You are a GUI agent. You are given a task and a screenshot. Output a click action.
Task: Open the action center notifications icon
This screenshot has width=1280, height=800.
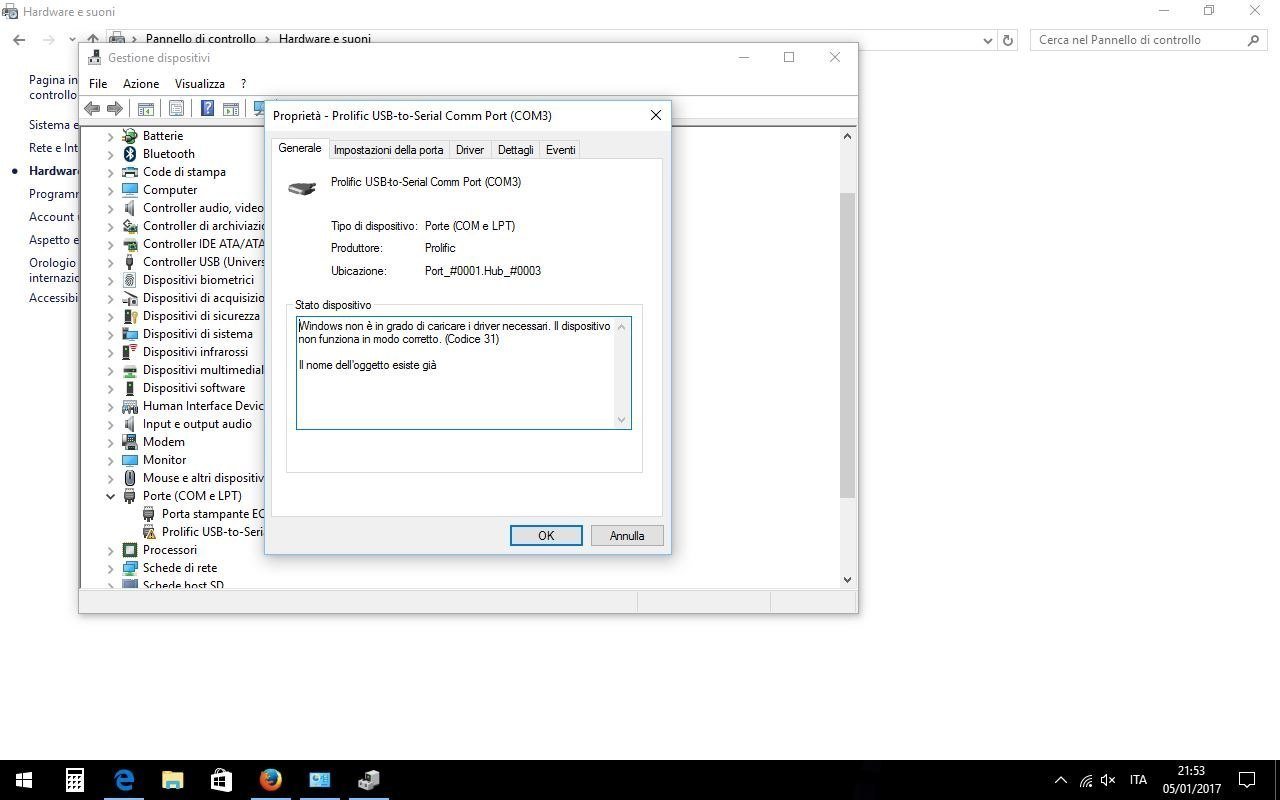tap(1247, 780)
